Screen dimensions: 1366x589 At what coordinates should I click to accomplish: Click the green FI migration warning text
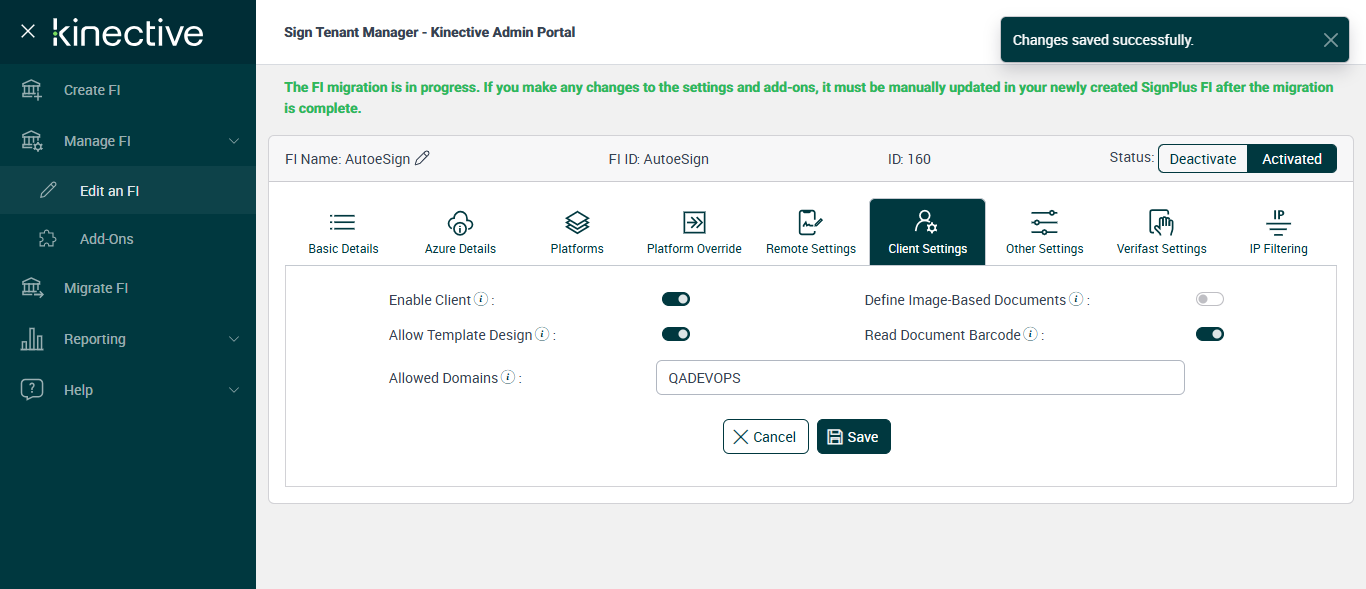(808, 97)
